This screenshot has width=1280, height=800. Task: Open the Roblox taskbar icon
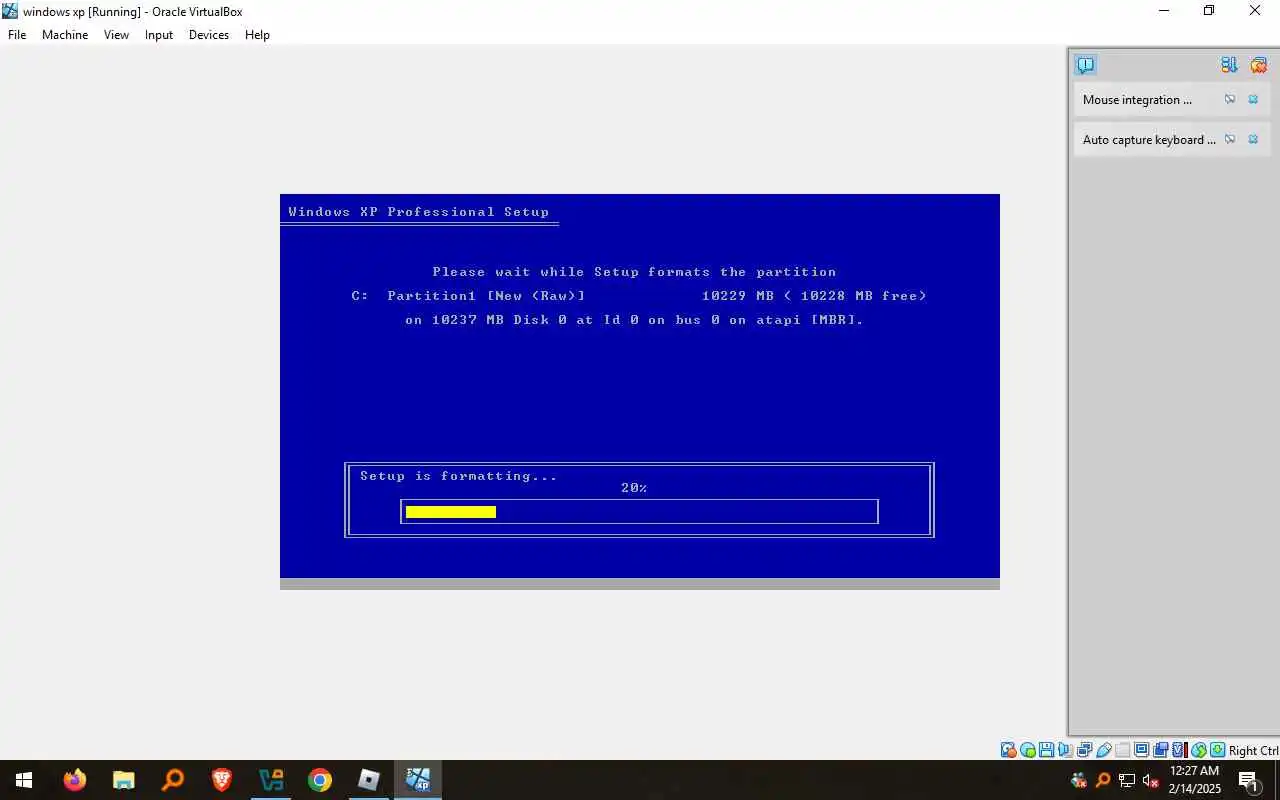pyautogui.click(x=369, y=780)
